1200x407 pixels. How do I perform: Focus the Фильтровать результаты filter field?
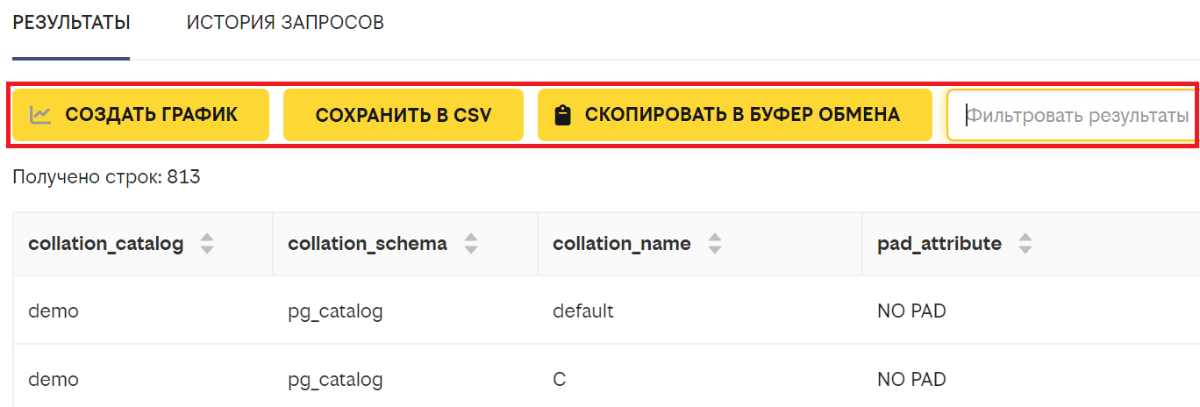(x=1071, y=115)
